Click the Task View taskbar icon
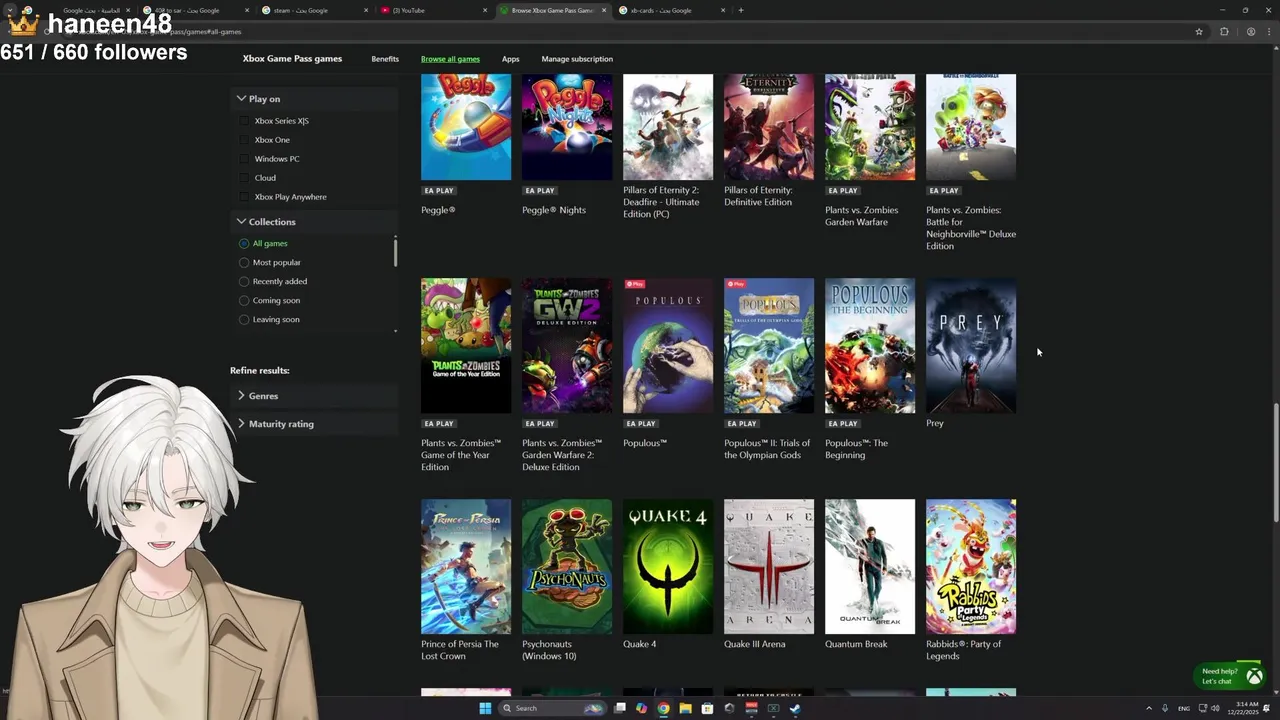 [620, 708]
